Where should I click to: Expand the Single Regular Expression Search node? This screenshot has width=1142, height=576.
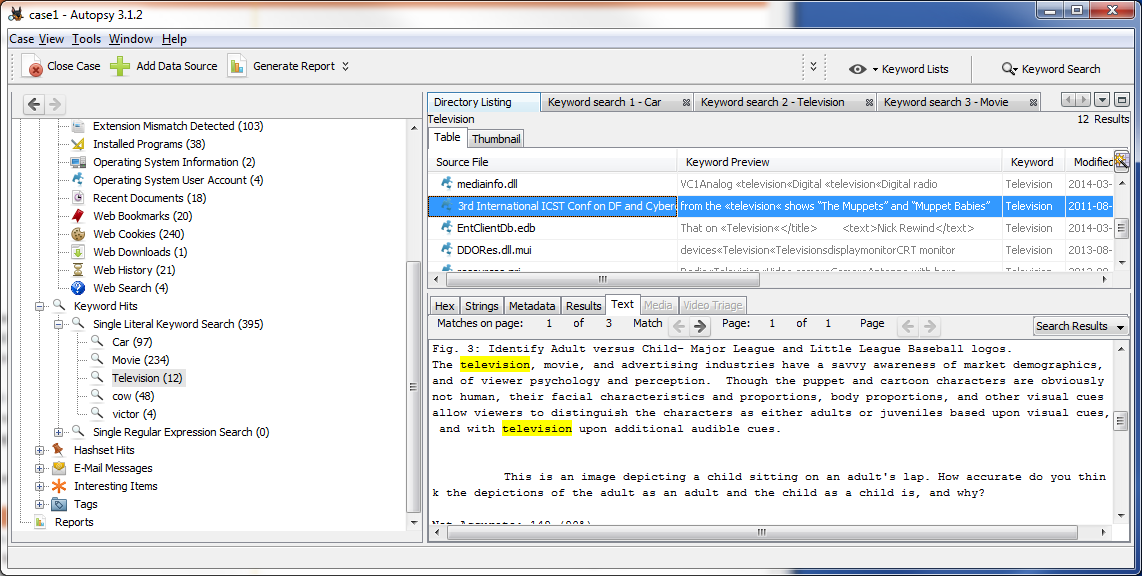pos(59,431)
